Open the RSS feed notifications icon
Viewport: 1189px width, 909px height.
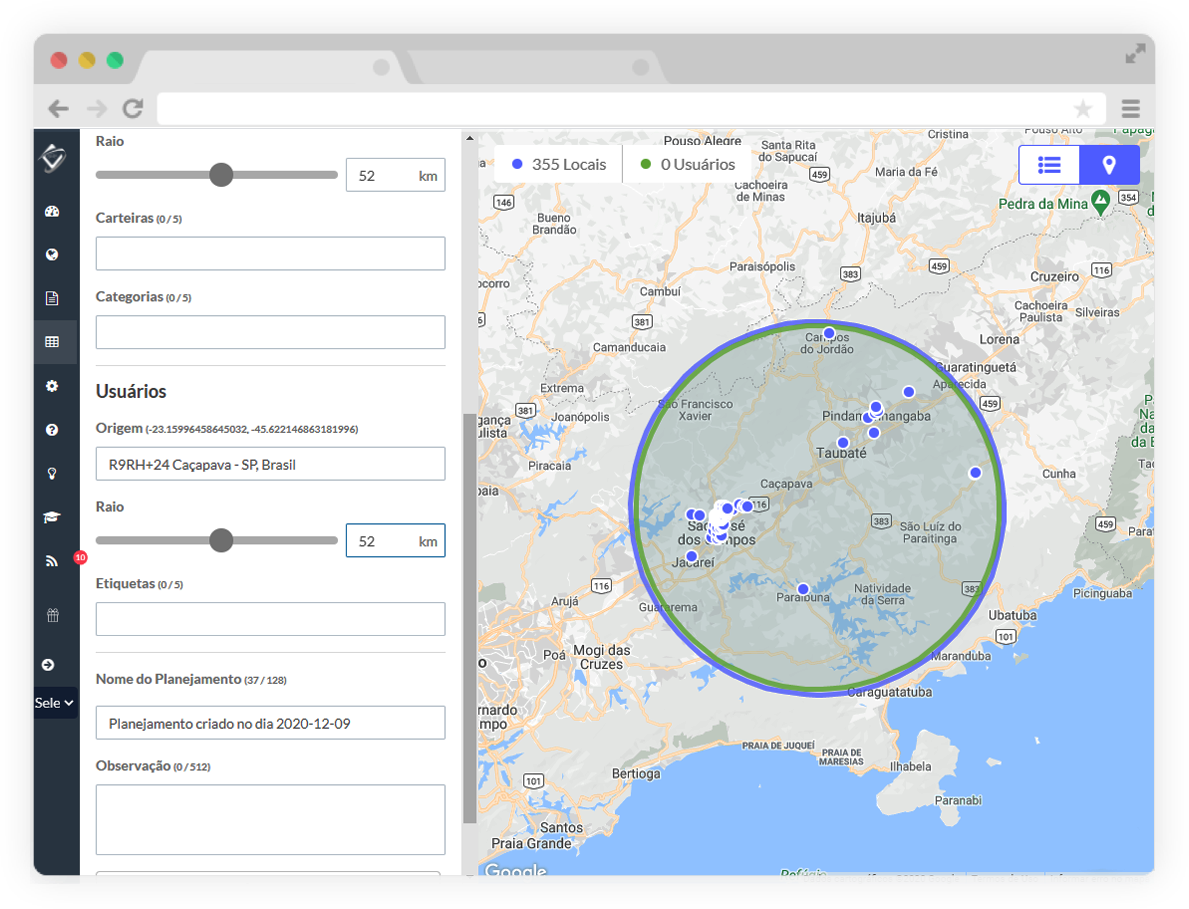tap(52, 561)
